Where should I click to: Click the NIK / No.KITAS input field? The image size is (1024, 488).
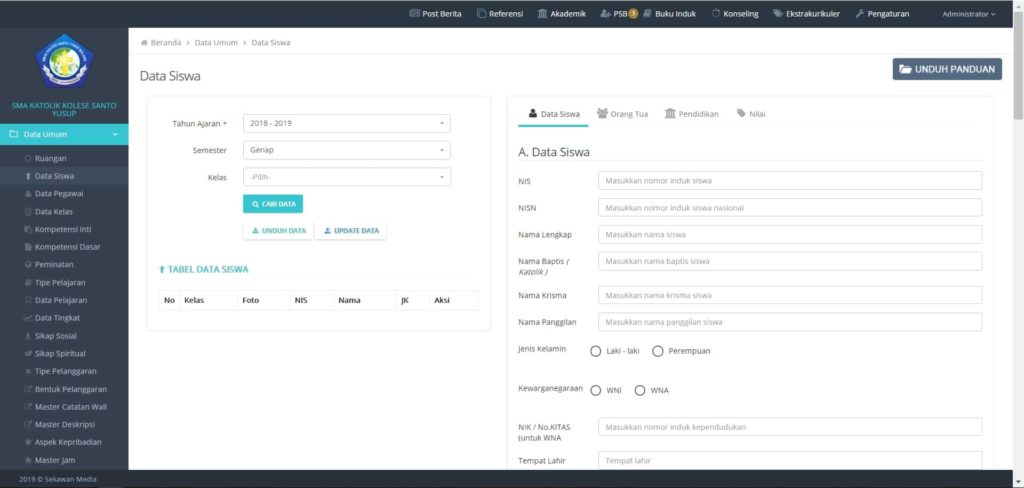click(x=790, y=427)
